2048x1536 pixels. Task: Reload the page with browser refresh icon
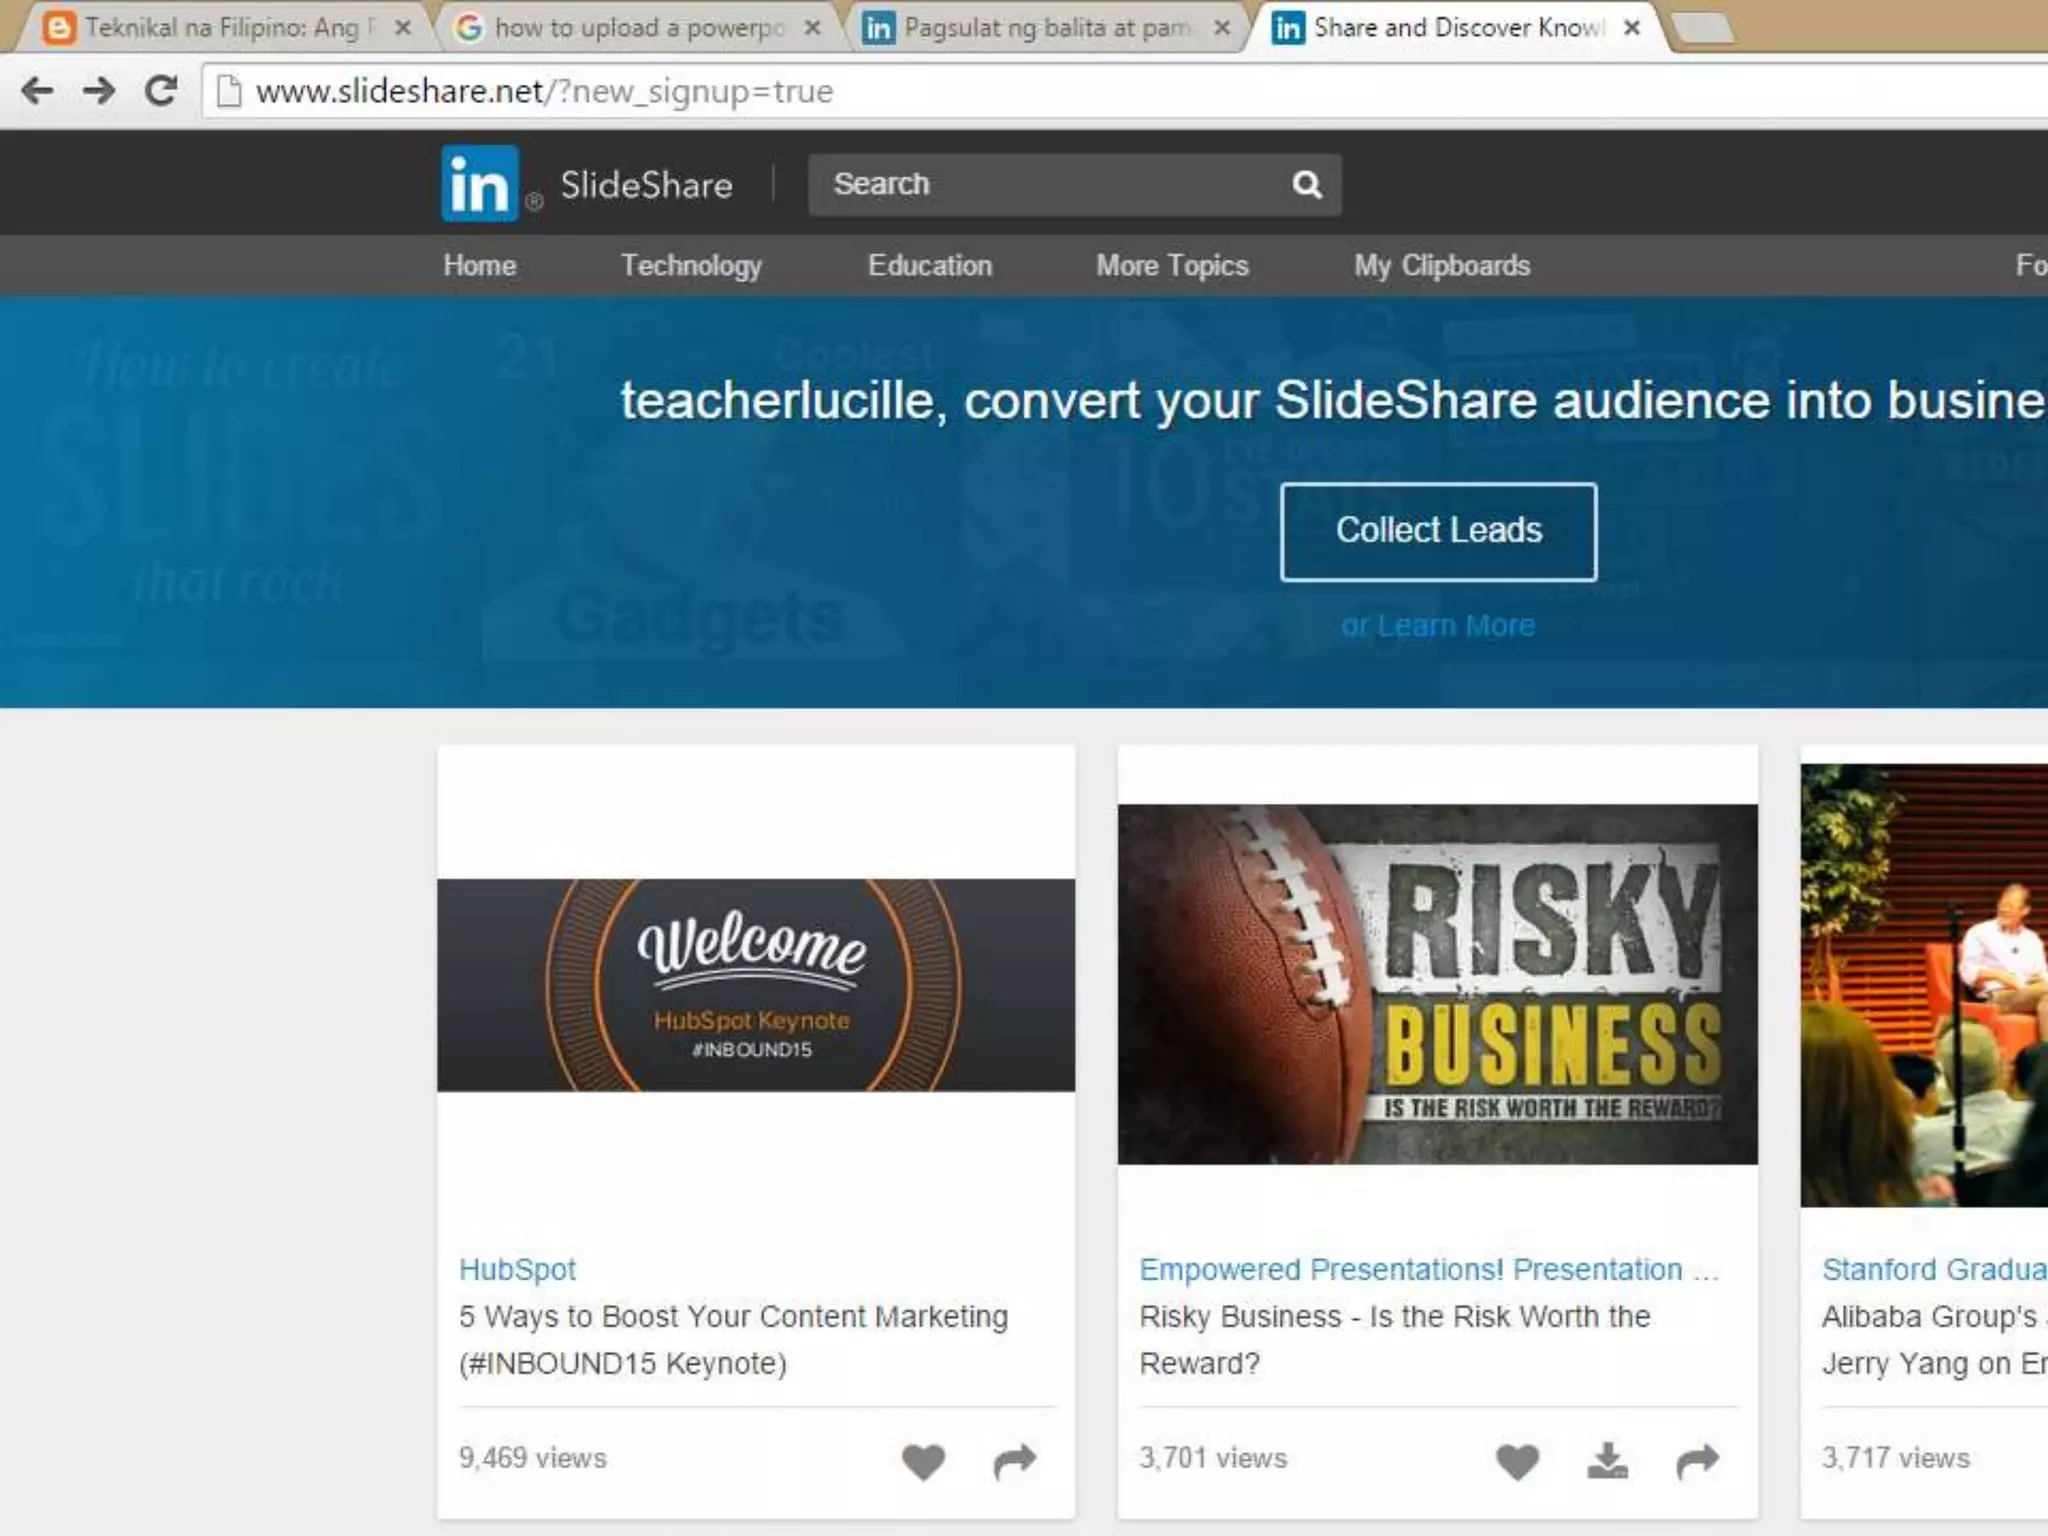[161, 91]
